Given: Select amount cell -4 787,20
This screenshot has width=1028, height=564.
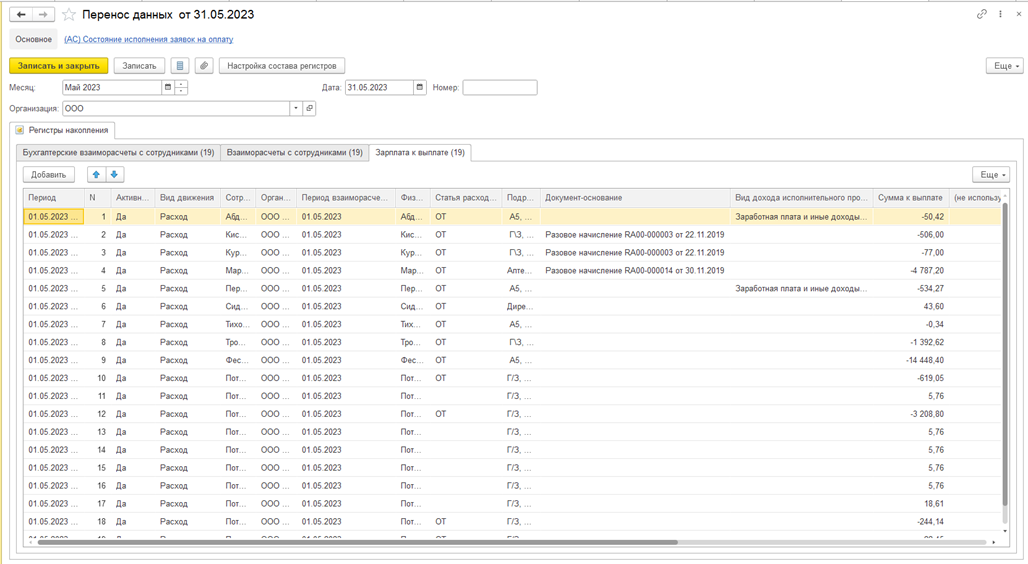Looking at the screenshot, I should tap(911, 270).
